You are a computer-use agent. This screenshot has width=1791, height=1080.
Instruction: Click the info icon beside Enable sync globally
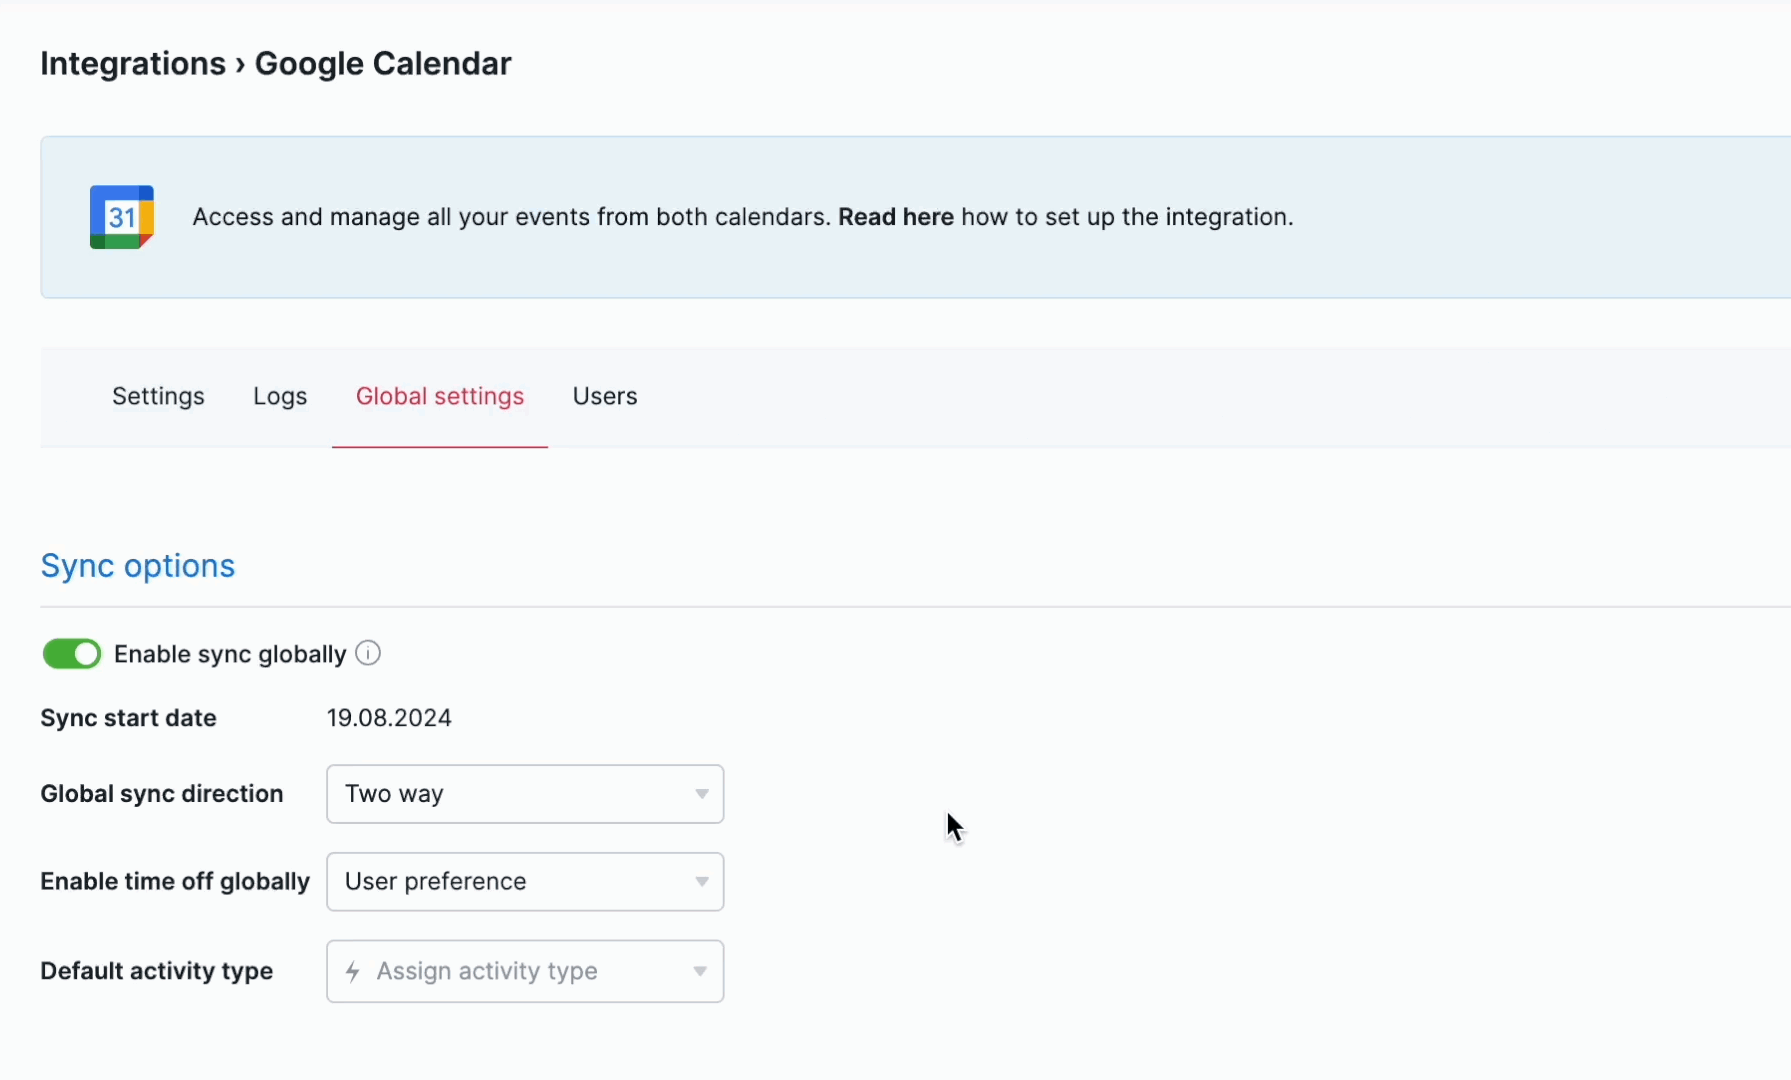[368, 654]
